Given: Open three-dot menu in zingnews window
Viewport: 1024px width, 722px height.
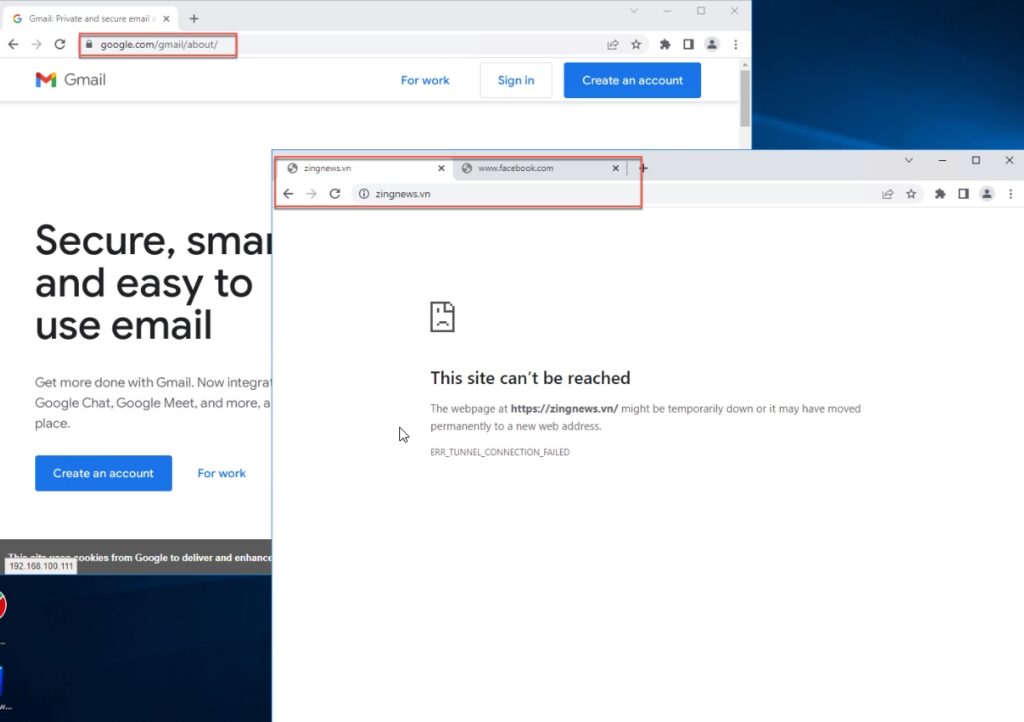Looking at the screenshot, I should tap(1010, 194).
